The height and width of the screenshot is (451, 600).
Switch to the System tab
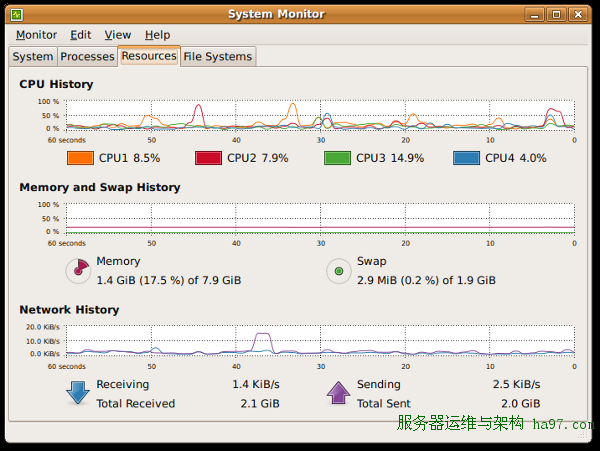(33, 57)
